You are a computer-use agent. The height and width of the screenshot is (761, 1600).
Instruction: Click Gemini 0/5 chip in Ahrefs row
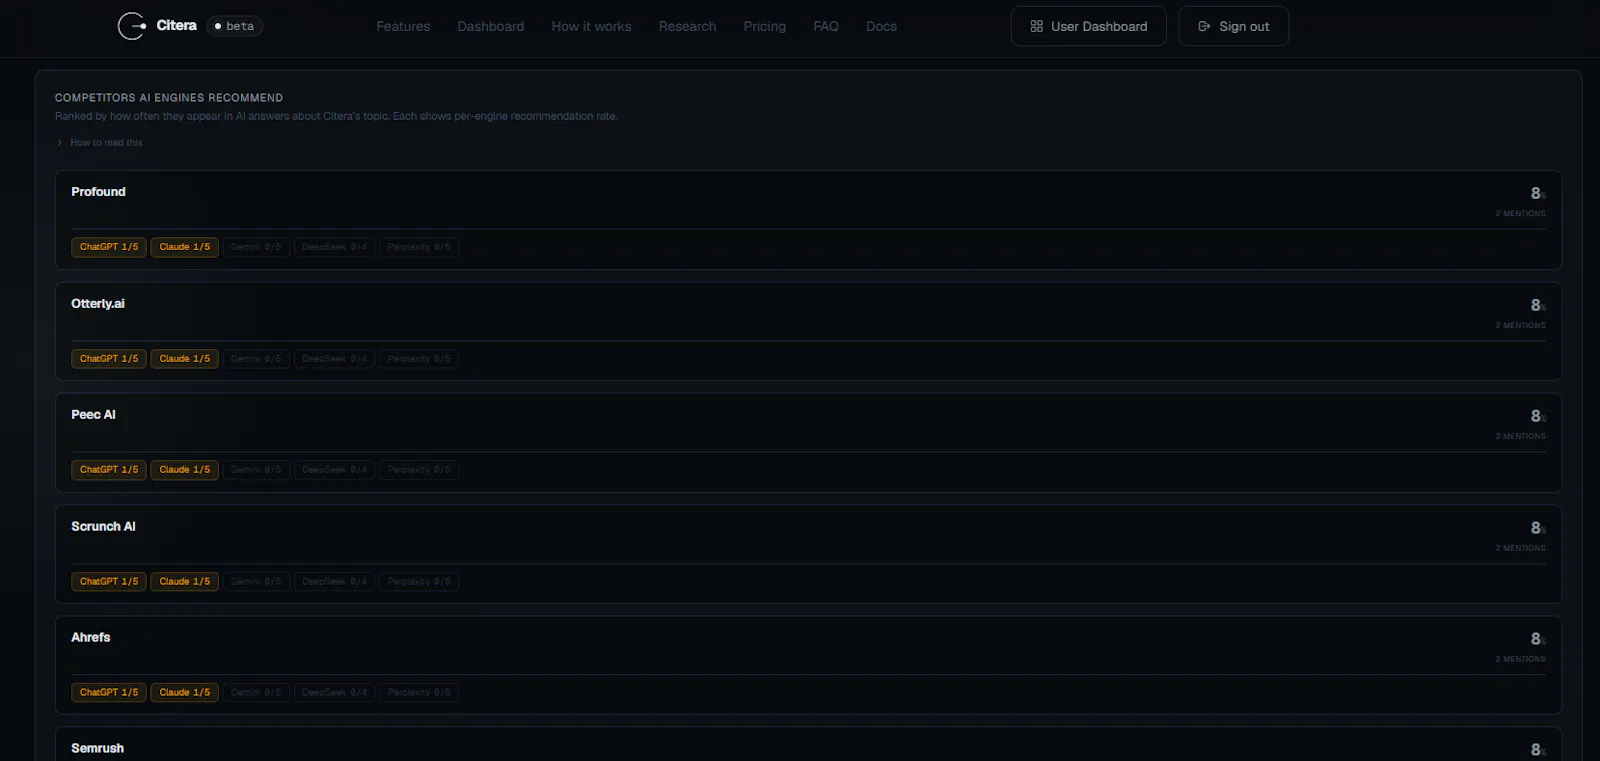coord(256,693)
